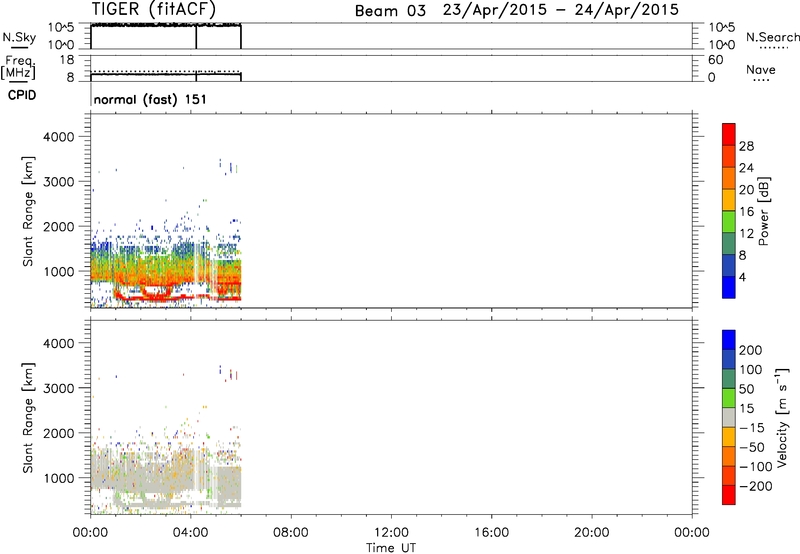
Task: Click the 20:00 time tick label
Action: point(592,533)
